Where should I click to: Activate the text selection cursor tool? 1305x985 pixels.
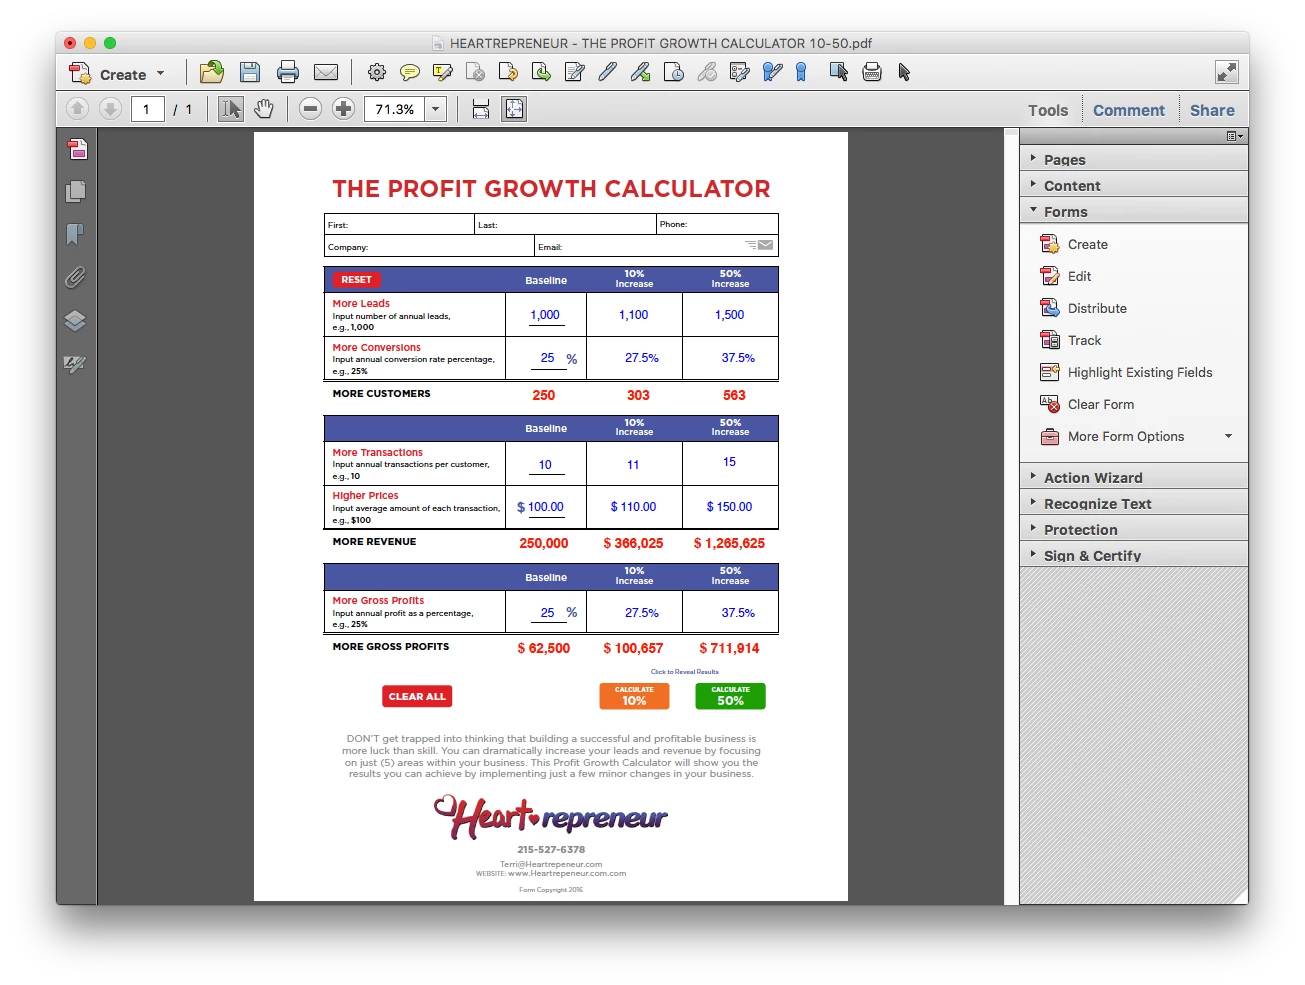click(x=231, y=109)
